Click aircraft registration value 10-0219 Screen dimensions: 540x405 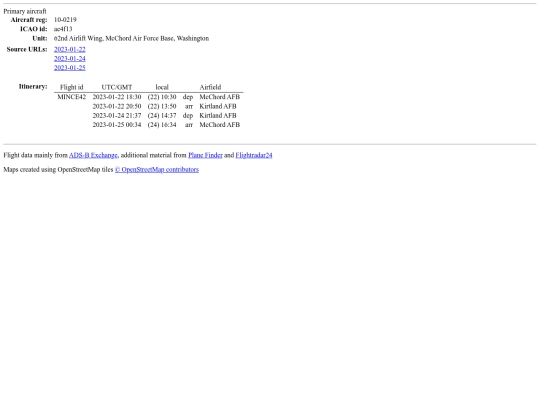65,20
